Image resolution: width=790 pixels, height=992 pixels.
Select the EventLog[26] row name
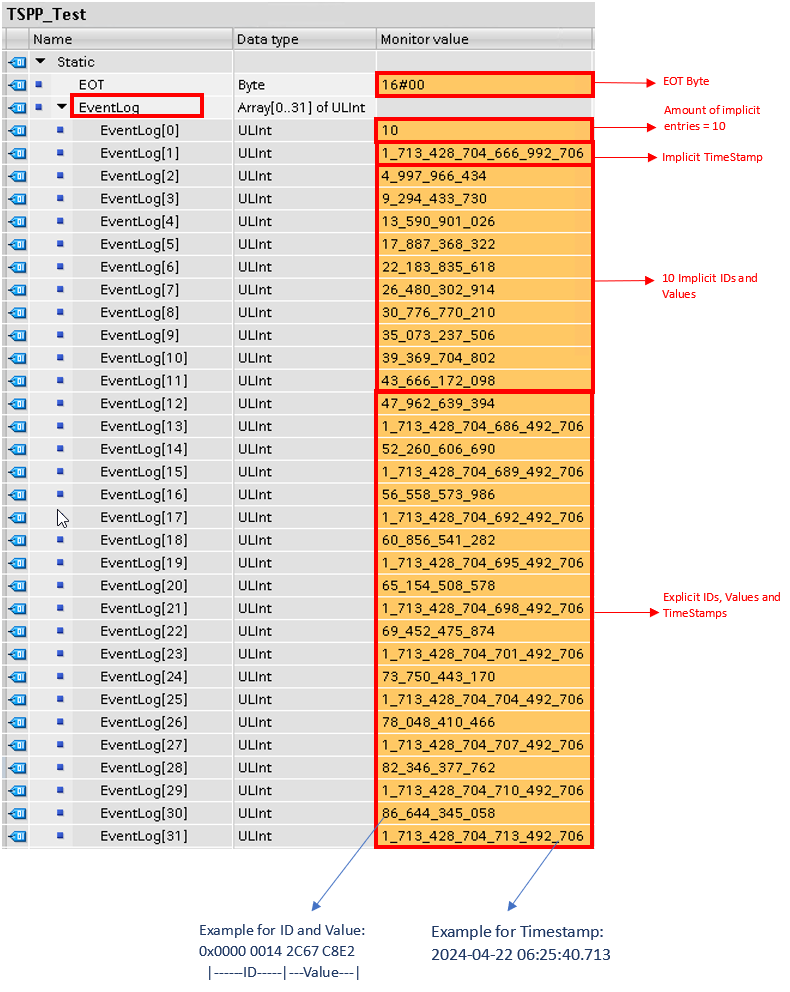[x=144, y=722]
